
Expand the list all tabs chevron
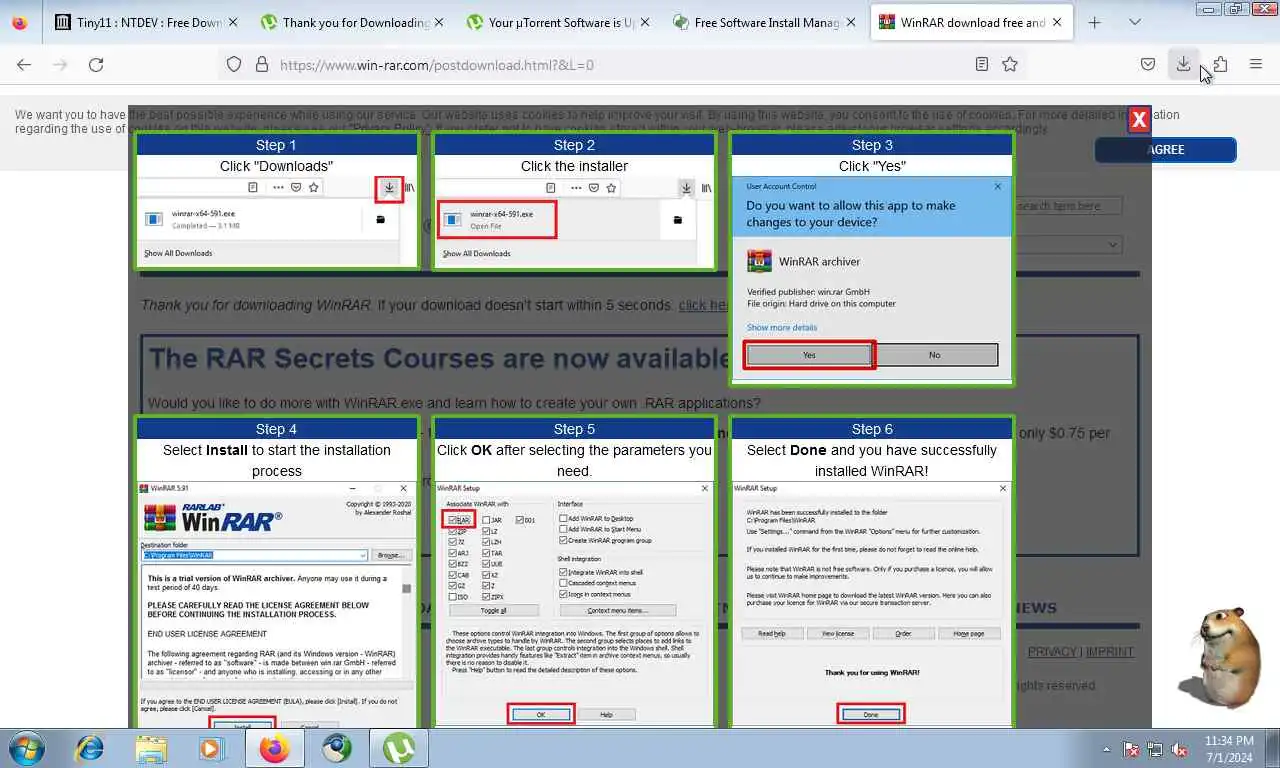pyautogui.click(x=1135, y=22)
